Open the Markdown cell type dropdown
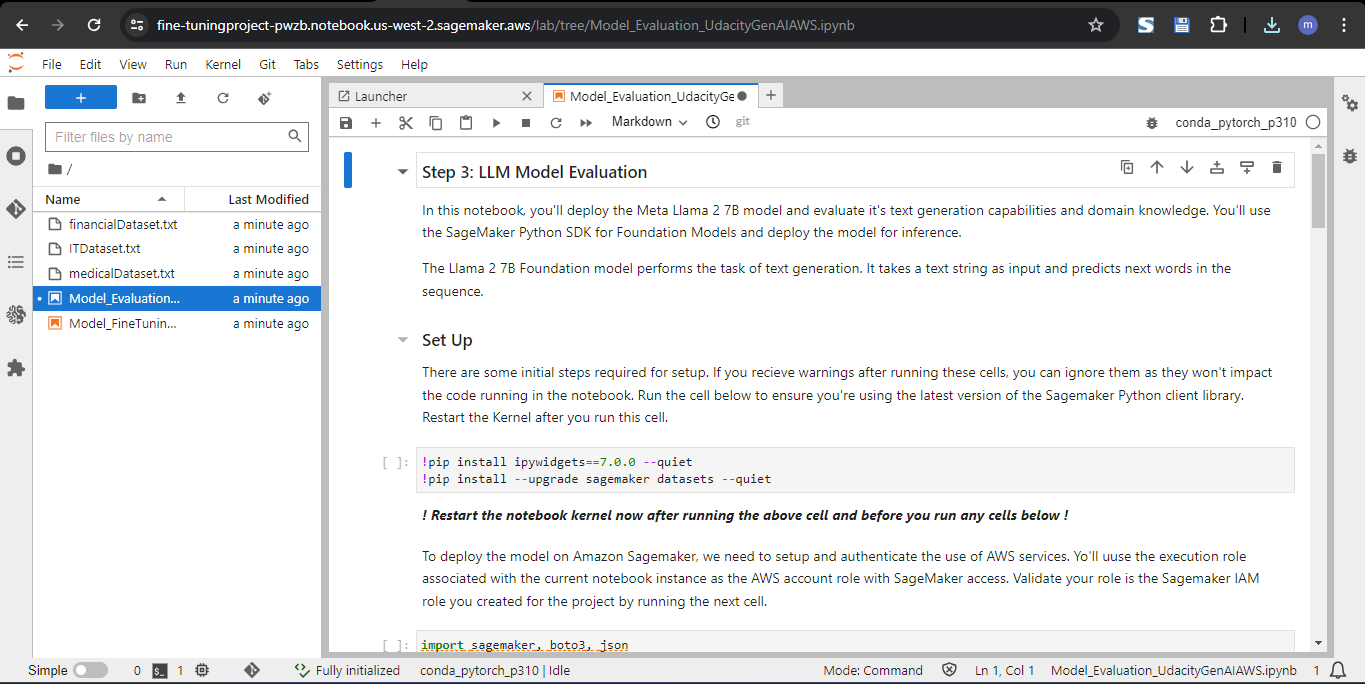The width and height of the screenshot is (1365, 684). 648,122
